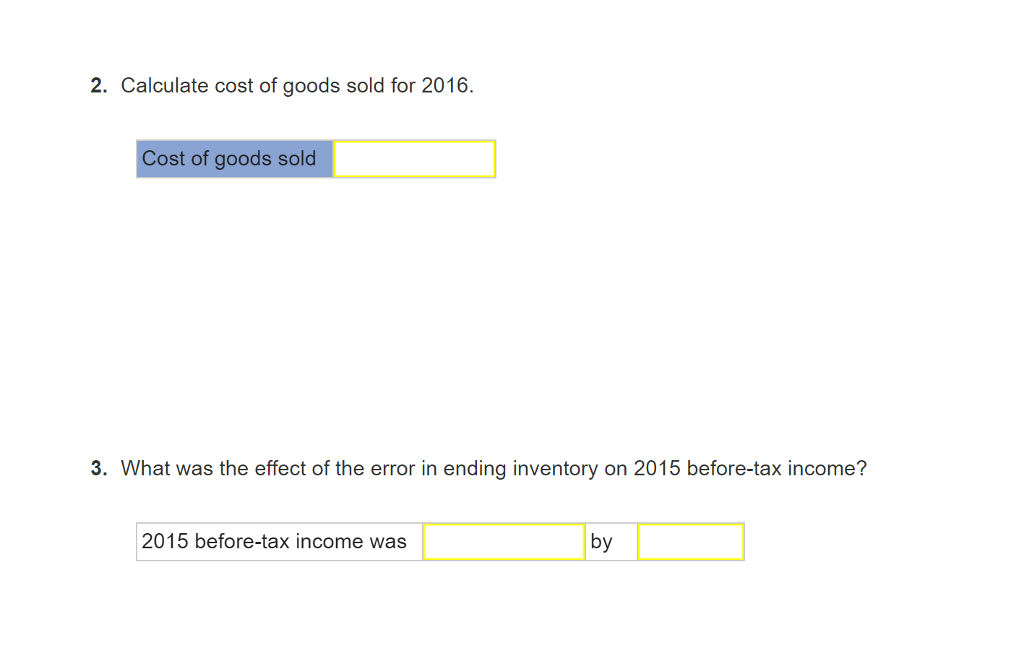Select the '2015 before-tax income was' cell
1024x648 pixels.
(278, 541)
